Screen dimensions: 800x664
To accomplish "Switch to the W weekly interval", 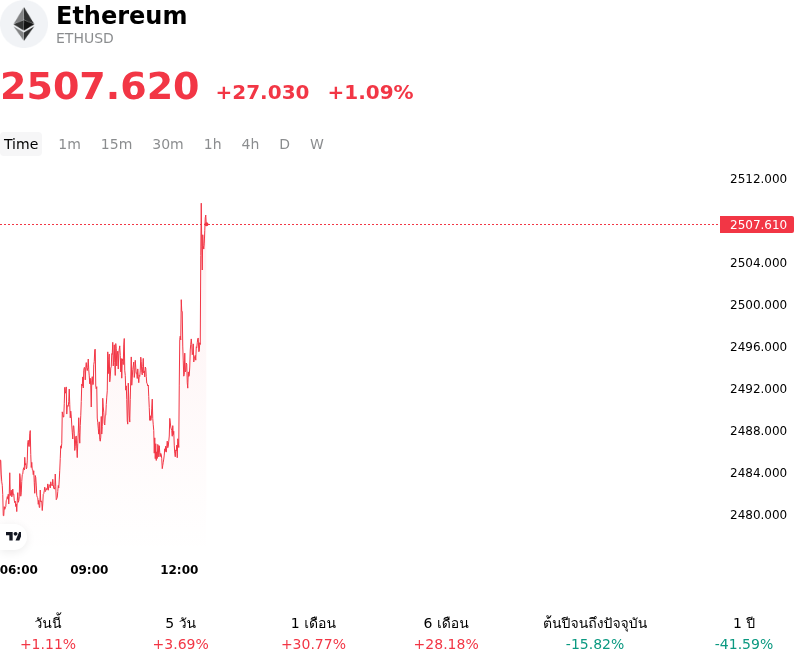I will click(x=317, y=144).
